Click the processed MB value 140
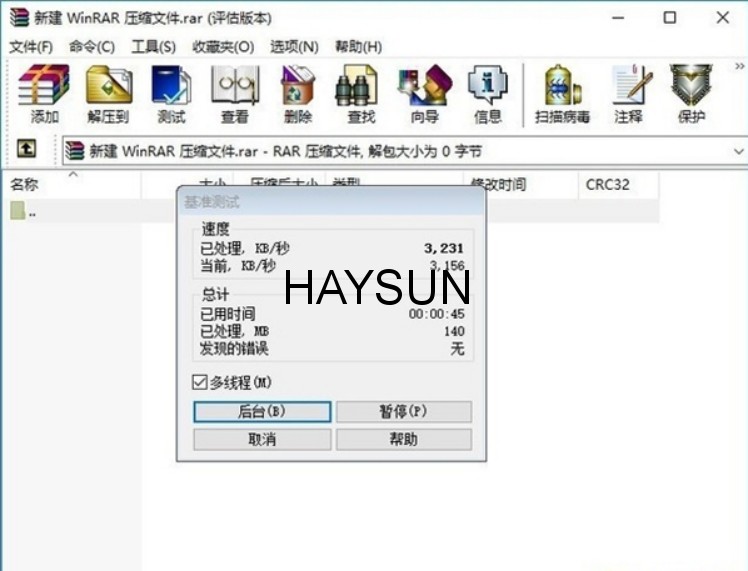748x571 pixels. (x=454, y=331)
